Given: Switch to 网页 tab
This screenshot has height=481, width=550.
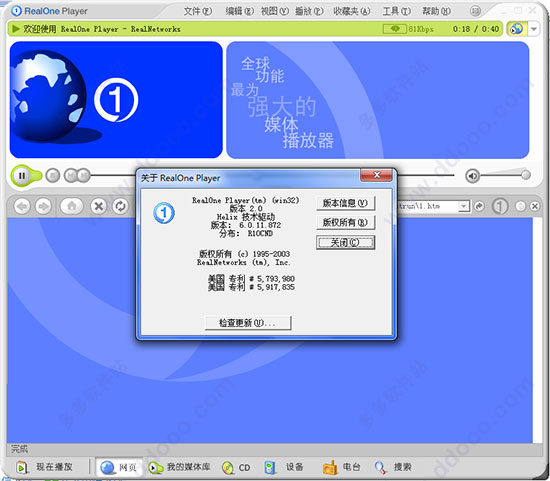Looking at the screenshot, I should point(119,467).
